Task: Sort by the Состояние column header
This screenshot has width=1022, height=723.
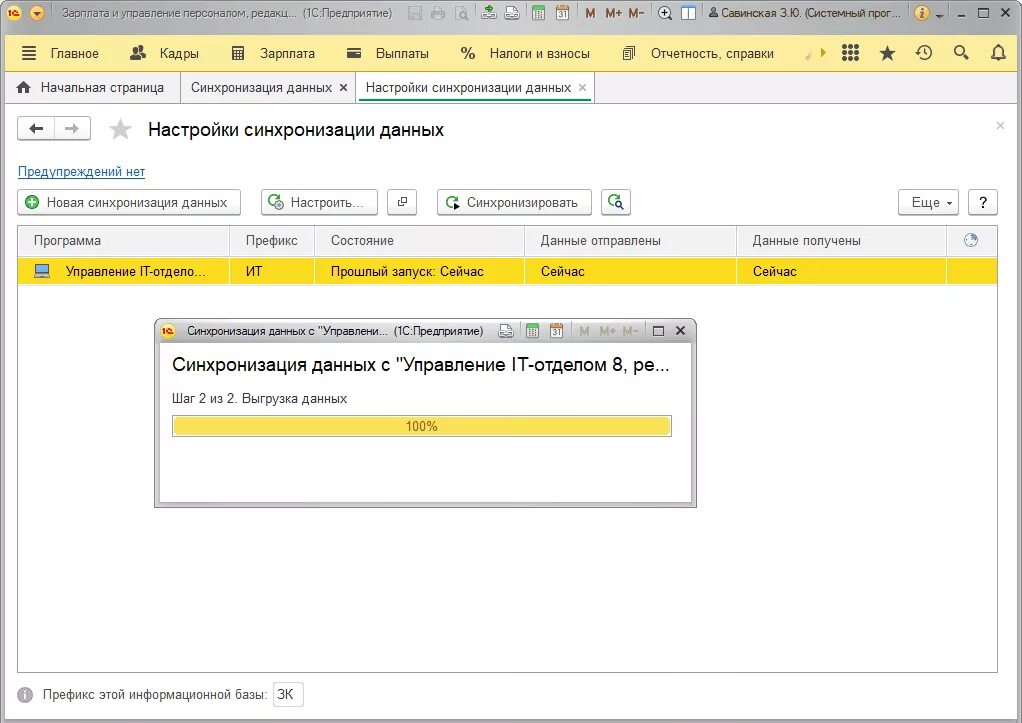Action: 419,241
